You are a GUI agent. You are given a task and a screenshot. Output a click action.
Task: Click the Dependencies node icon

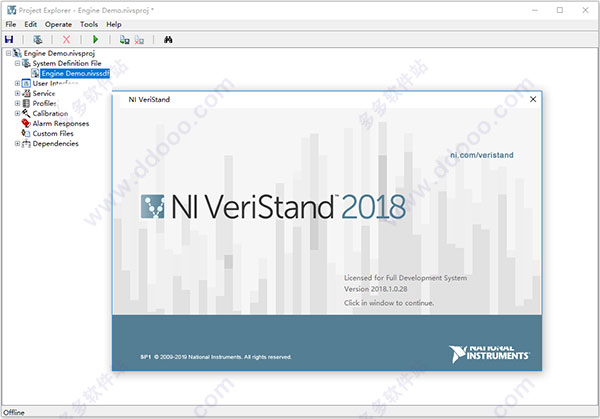tap(26, 143)
